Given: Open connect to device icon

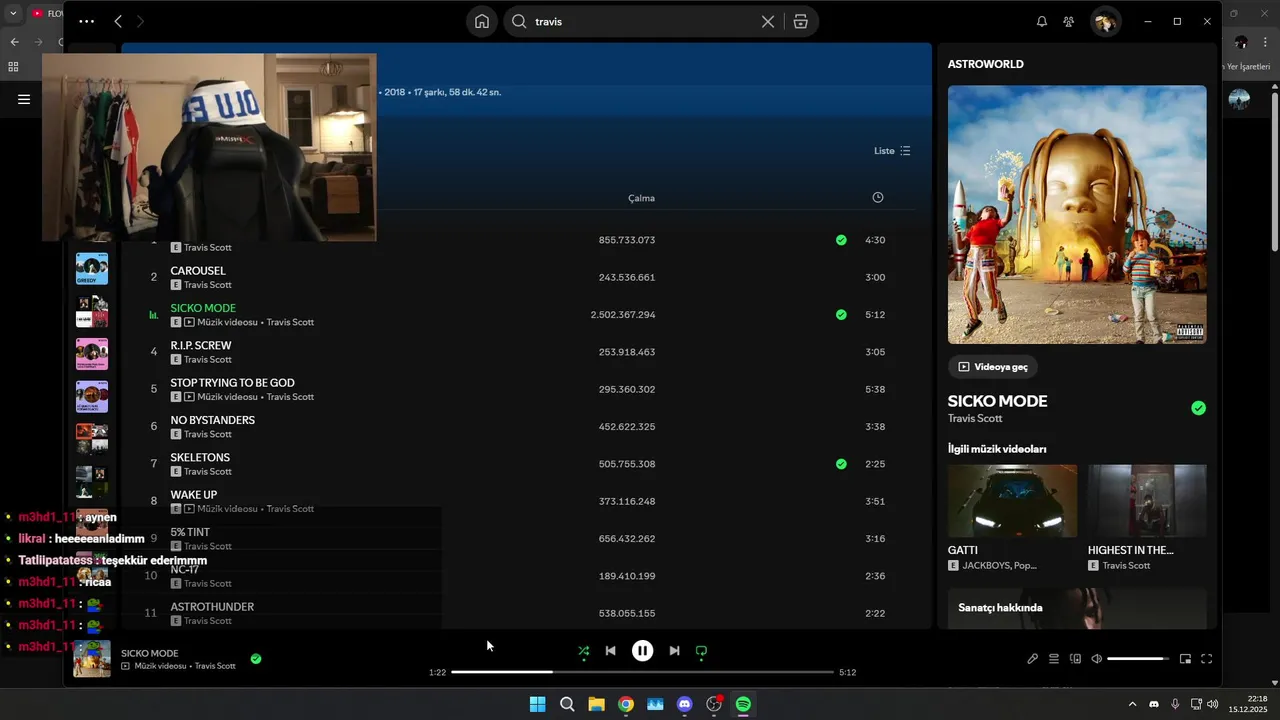Looking at the screenshot, I should click(x=1076, y=659).
